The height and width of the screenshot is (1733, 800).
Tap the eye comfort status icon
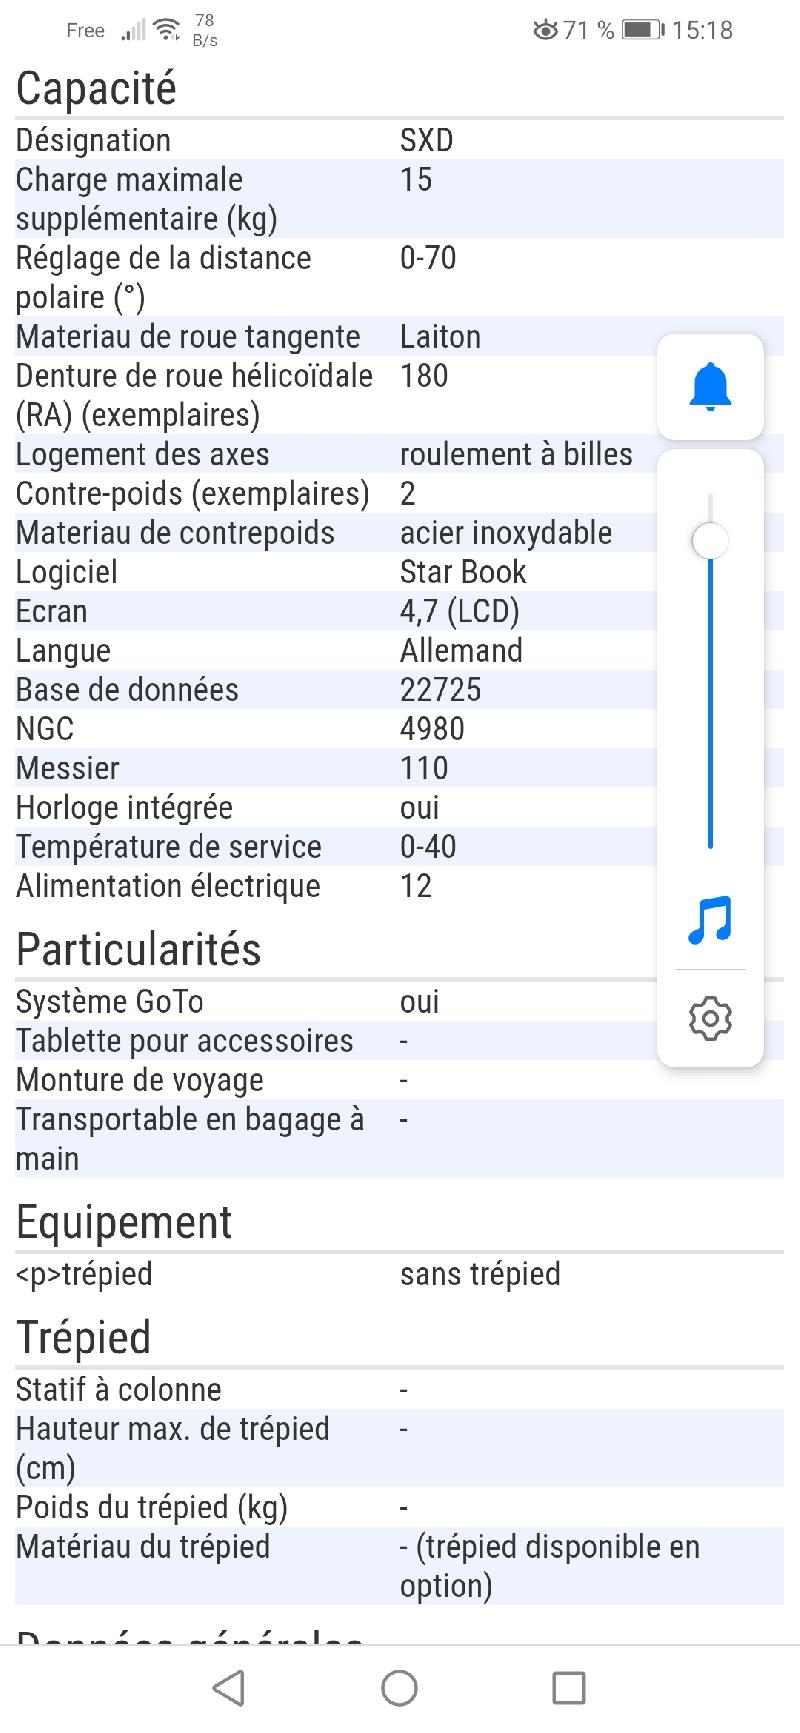[x=545, y=30]
